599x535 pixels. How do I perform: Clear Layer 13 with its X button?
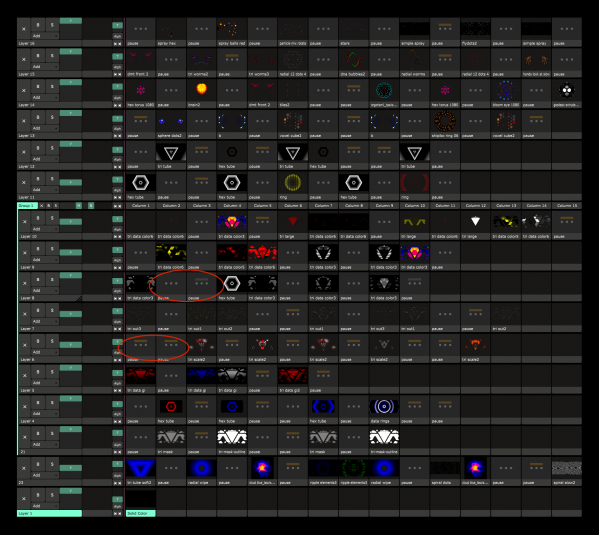pos(24,121)
